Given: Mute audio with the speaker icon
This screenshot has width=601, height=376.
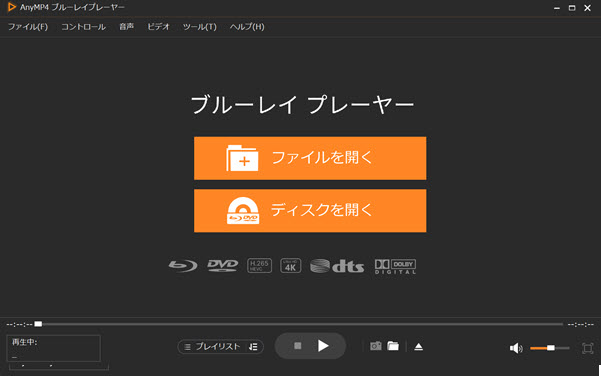Looking at the screenshot, I should point(516,348).
